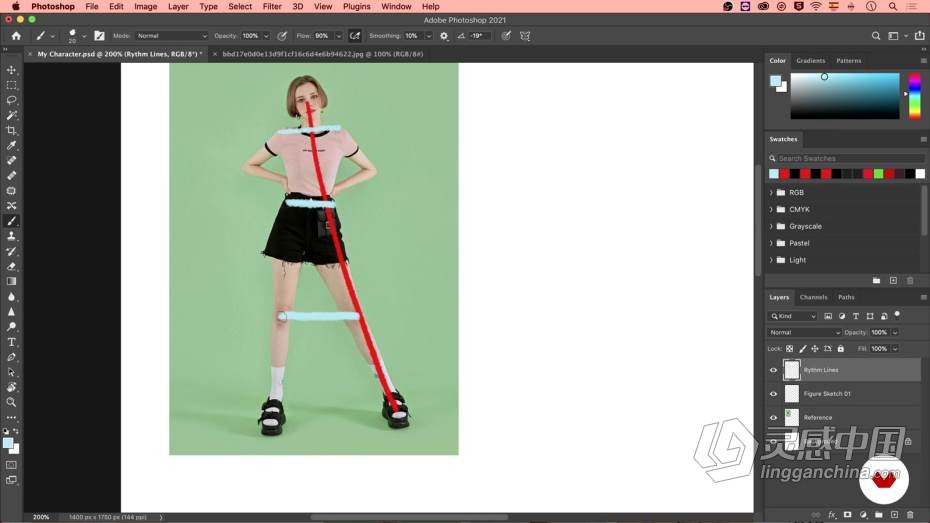Toggle symmetry paint options
This screenshot has width=930, height=523.
click(525, 36)
